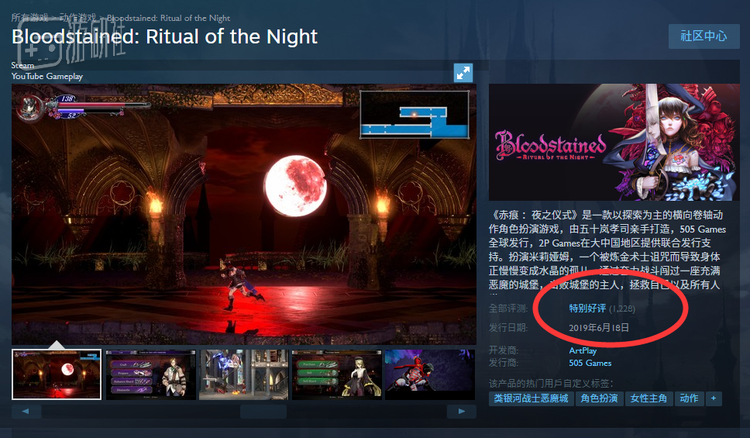The width and height of the screenshot is (750, 438).
Task: Select the crafting menu screenshot thumbnail
Action: pyautogui.click(x=151, y=374)
